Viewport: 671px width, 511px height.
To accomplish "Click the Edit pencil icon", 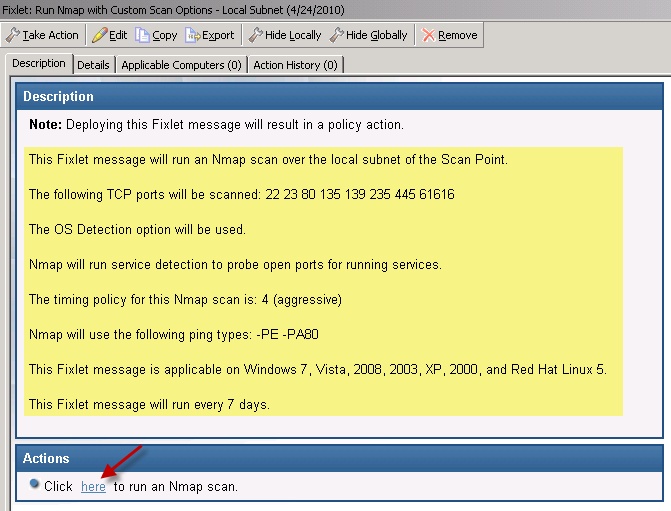I will point(99,35).
